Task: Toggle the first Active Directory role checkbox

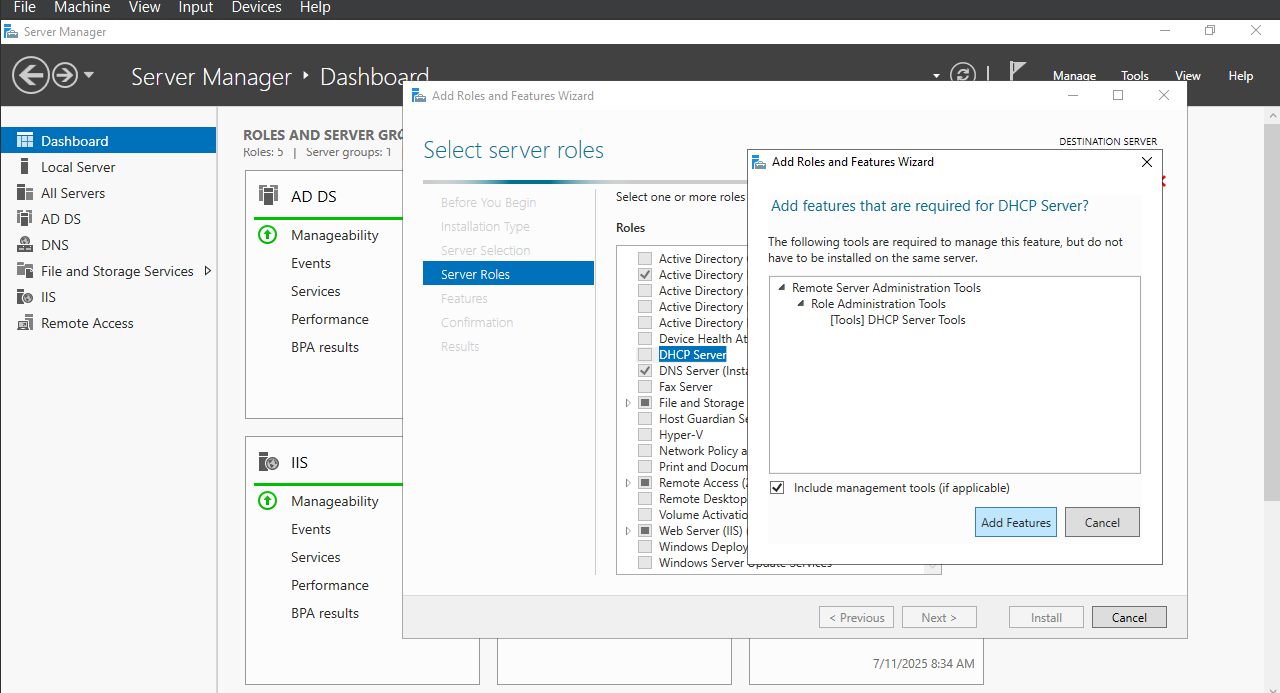Action: click(x=645, y=259)
